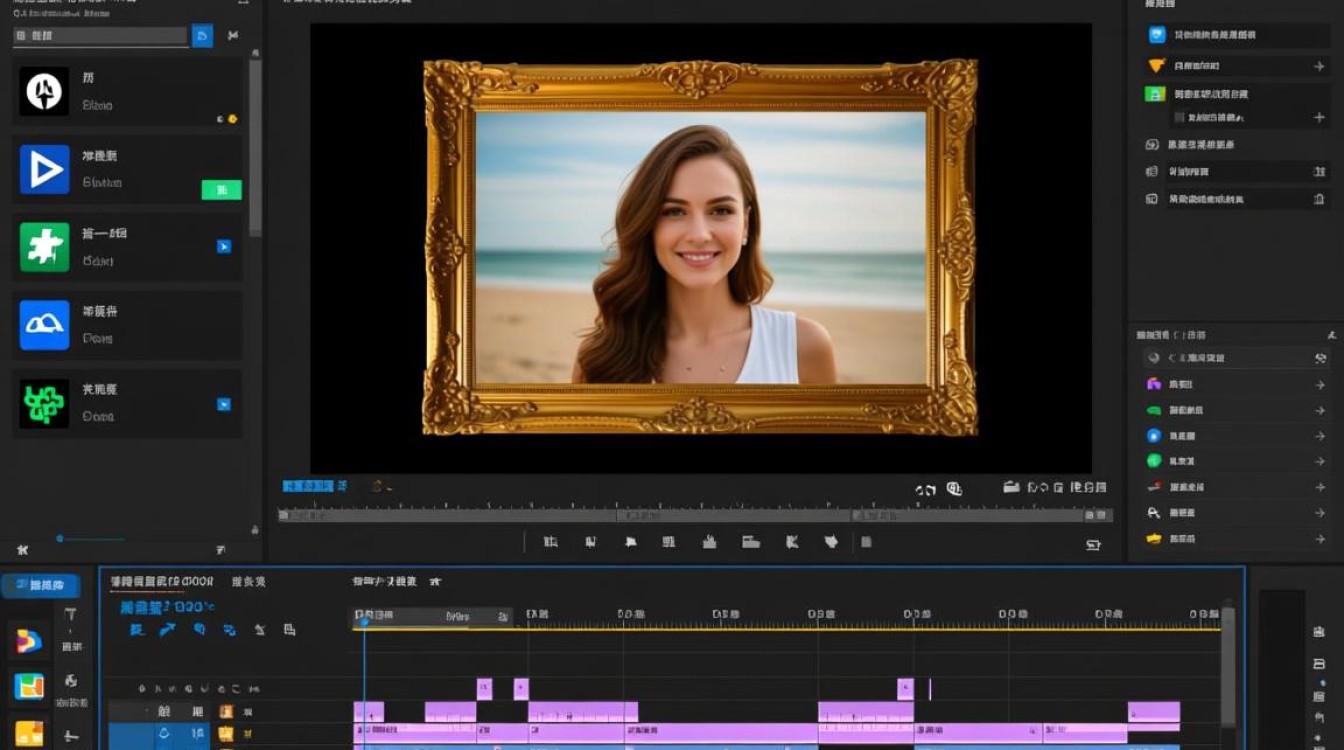
Task: Expand the row with the orange shield icon
Action: coord(1319,66)
